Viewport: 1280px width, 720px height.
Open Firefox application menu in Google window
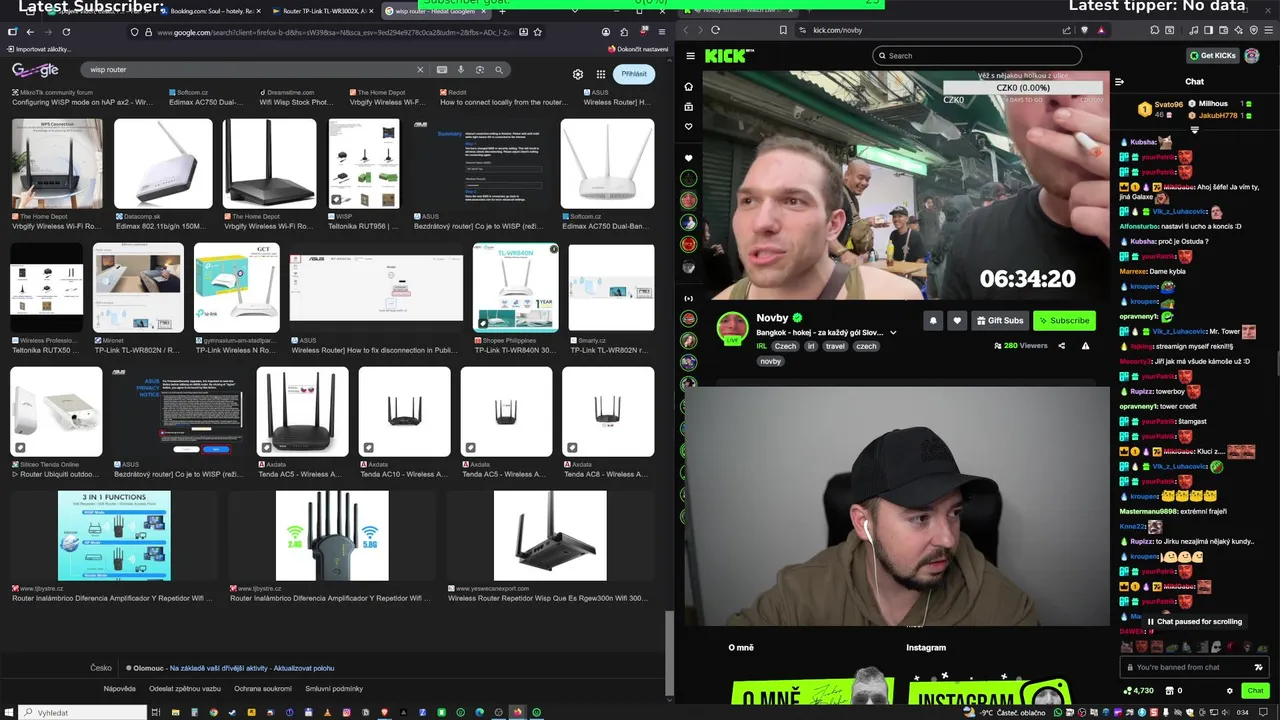click(662, 32)
